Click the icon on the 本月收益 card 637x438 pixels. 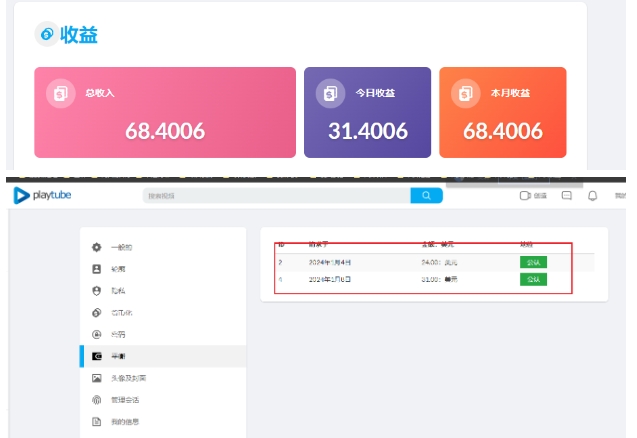[x=465, y=93]
